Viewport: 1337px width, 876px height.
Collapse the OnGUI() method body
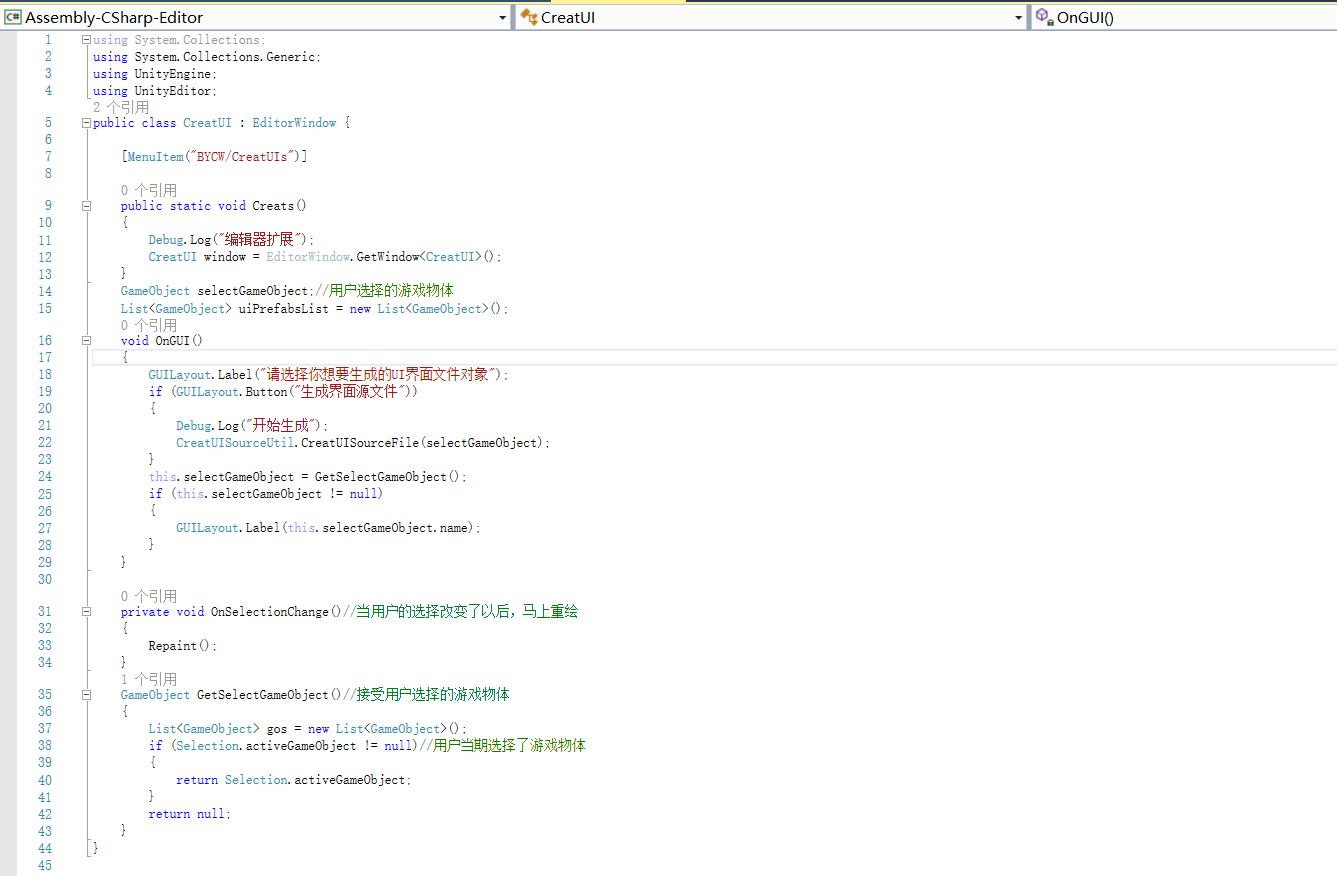86,341
